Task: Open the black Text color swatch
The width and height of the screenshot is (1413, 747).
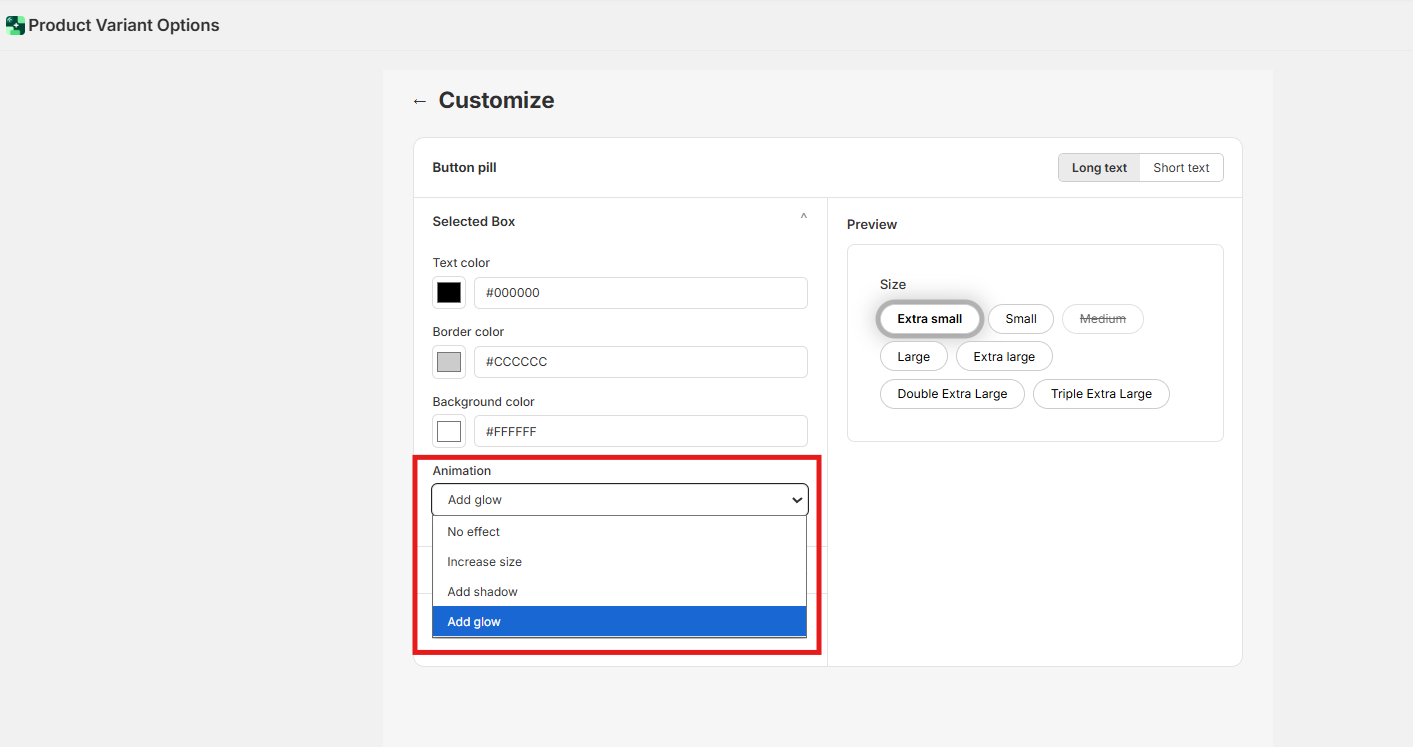Action: click(x=449, y=293)
